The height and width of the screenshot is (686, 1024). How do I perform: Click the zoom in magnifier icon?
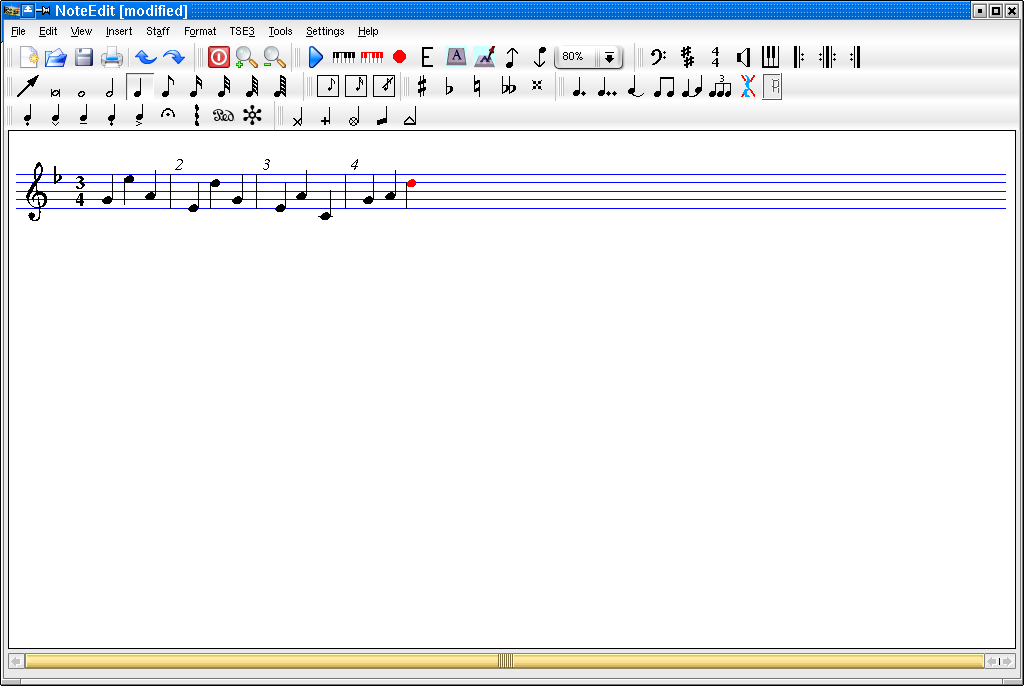246,57
